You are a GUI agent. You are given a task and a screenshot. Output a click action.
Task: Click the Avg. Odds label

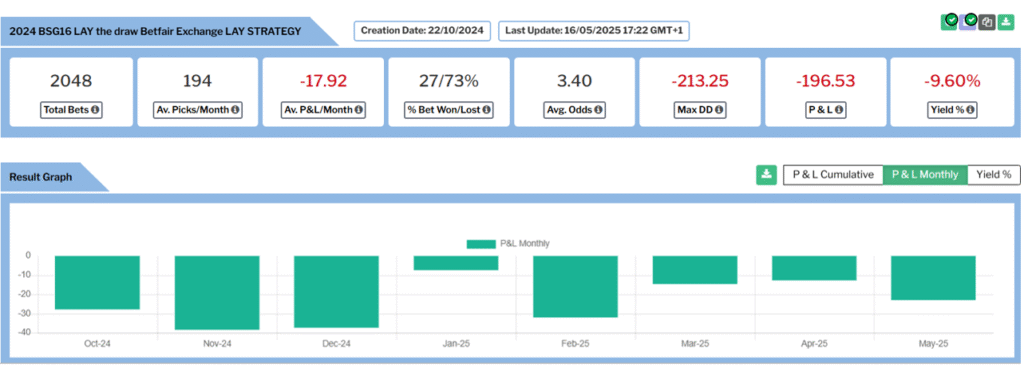click(x=575, y=110)
